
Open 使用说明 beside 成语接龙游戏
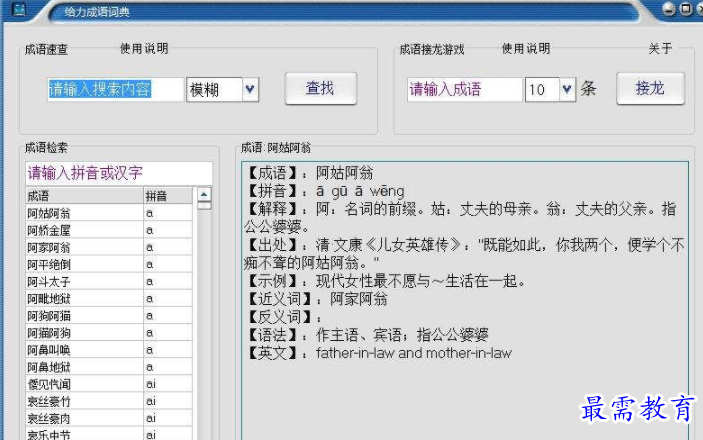pyautogui.click(x=525, y=48)
